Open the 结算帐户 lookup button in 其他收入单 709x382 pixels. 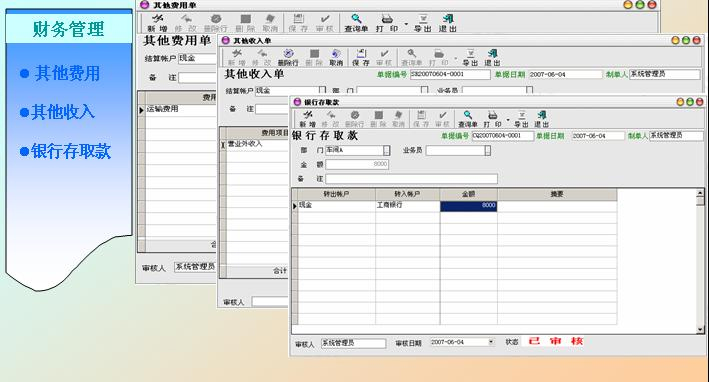(322, 90)
